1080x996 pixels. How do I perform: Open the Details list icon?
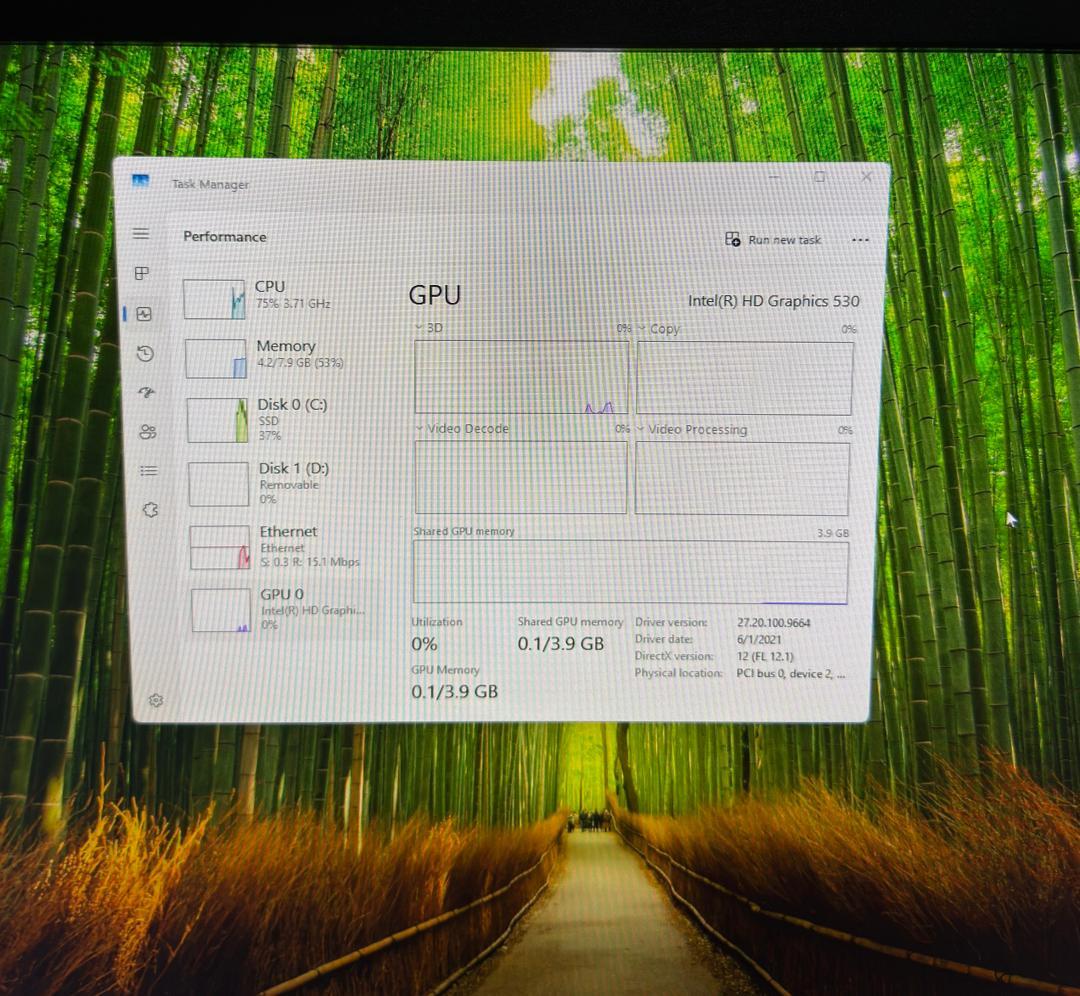(149, 471)
